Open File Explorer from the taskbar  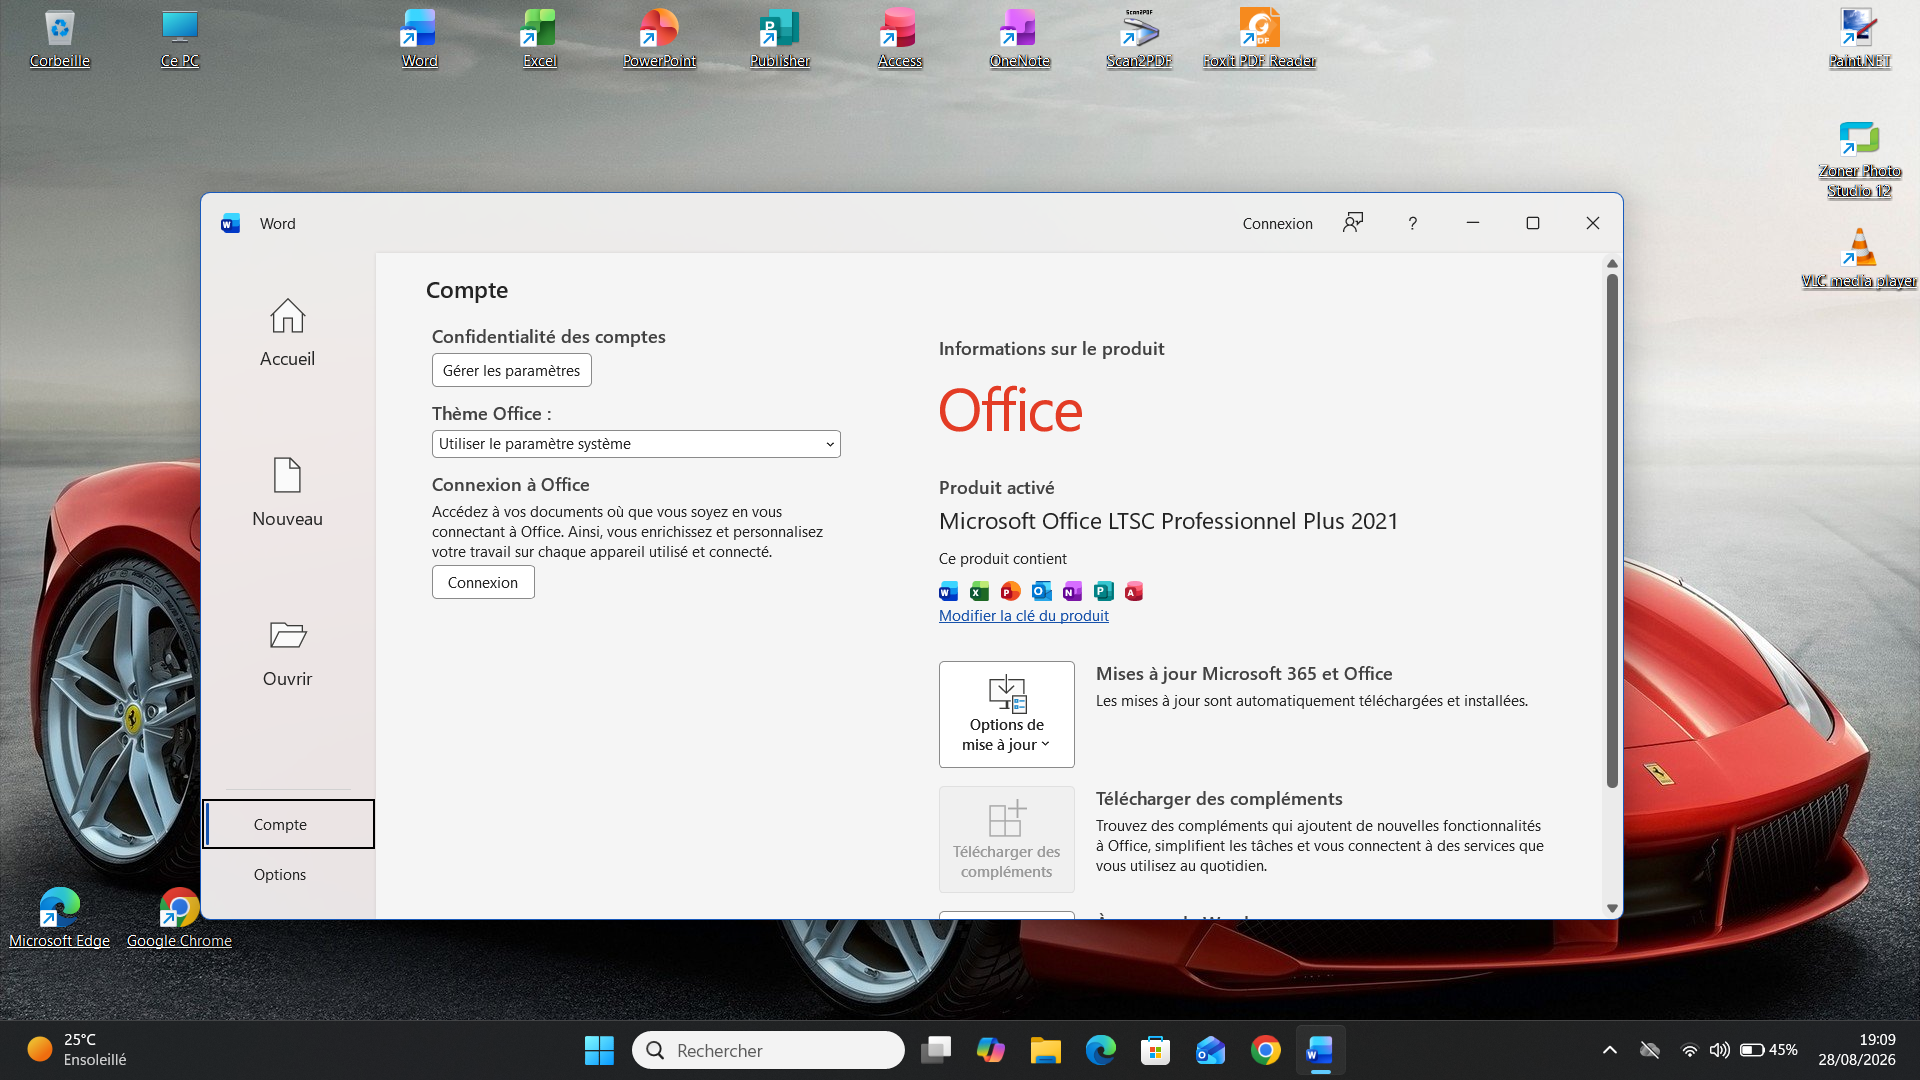pyautogui.click(x=1046, y=1050)
